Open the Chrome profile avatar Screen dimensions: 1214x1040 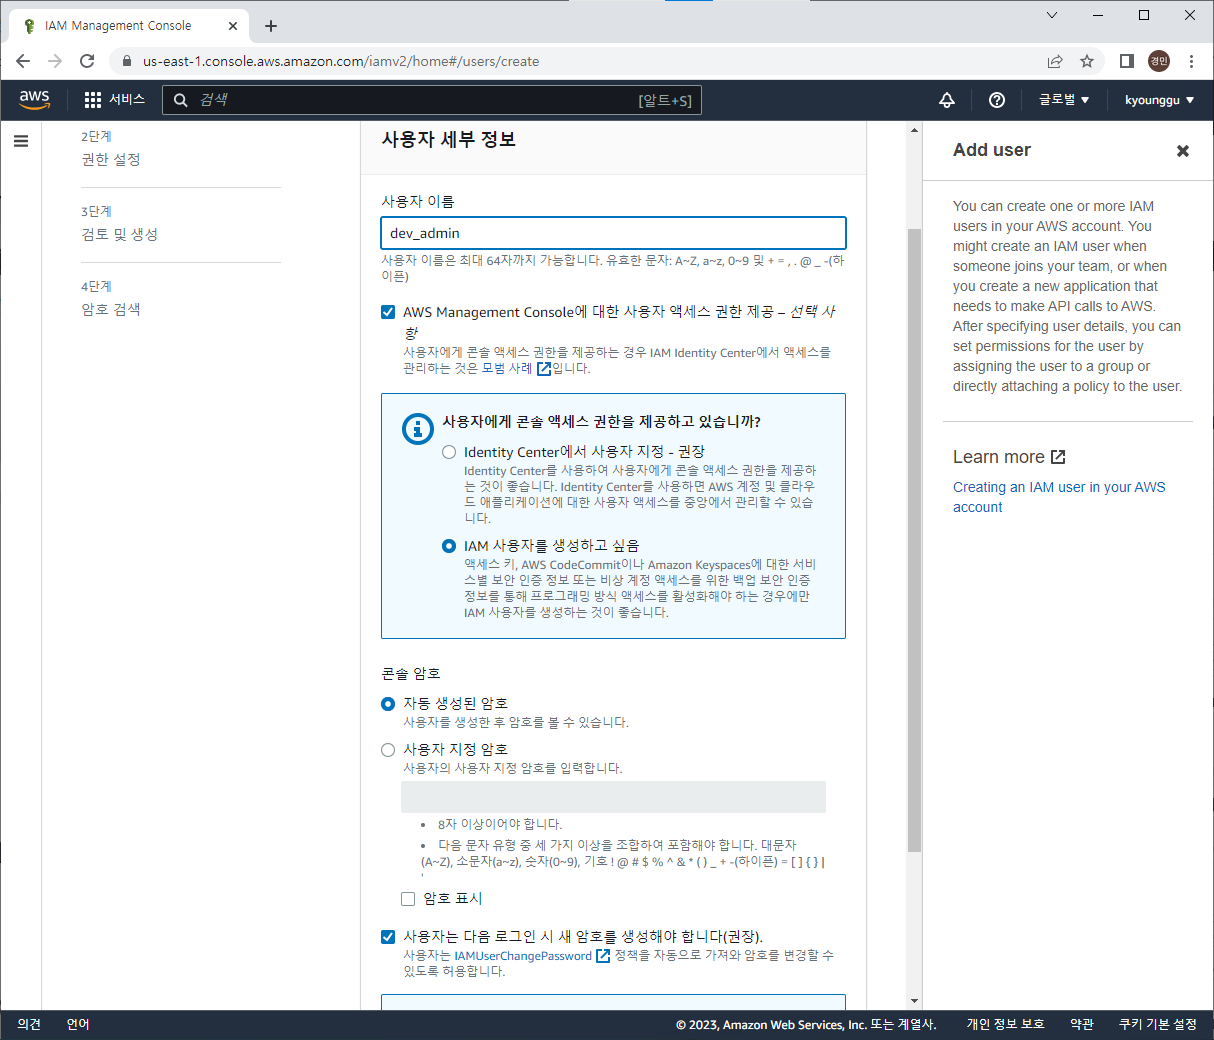click(x=1159, y=61)
